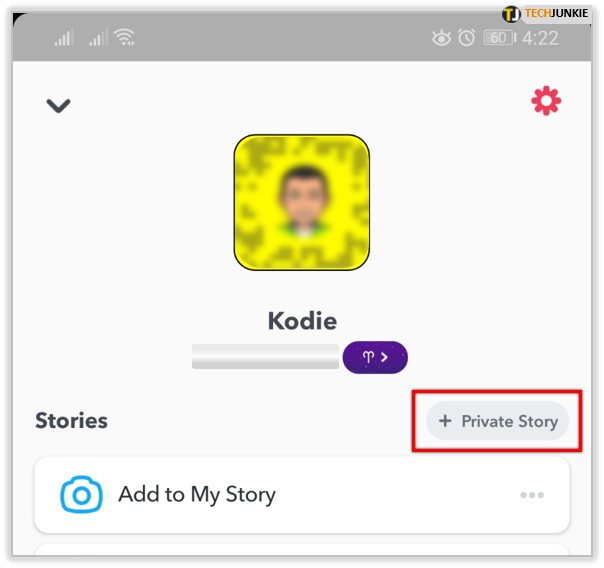The image size is (604, 568).
Task: Tap the Wi-Fi status icon
Action: [124, 37]
